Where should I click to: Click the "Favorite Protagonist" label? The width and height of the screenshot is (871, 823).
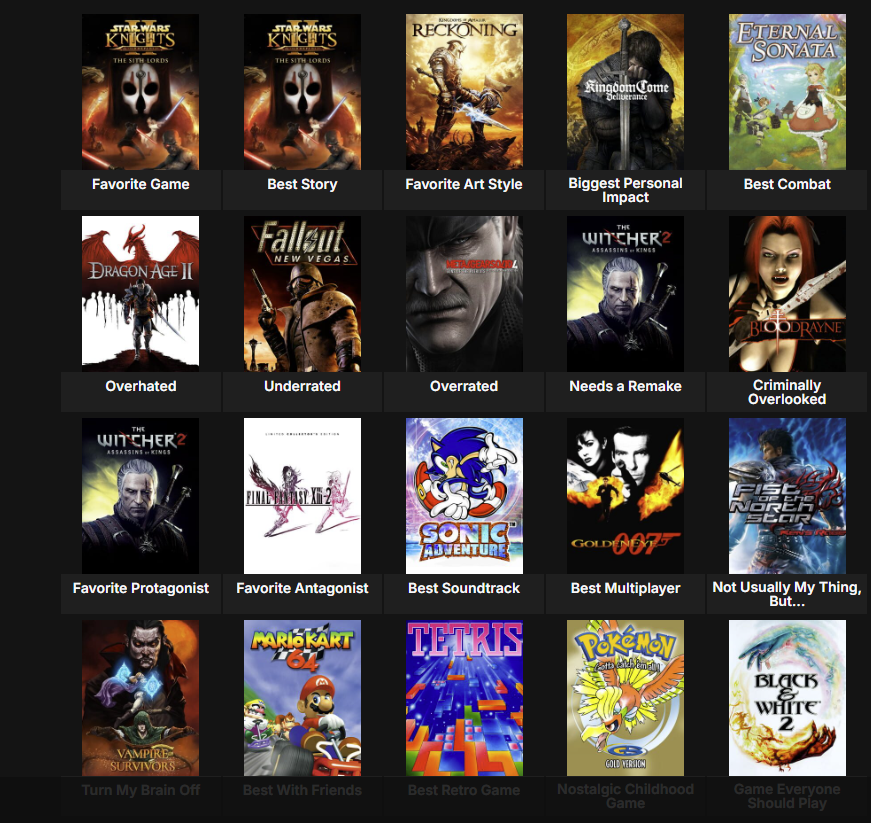tap(141, 589)
